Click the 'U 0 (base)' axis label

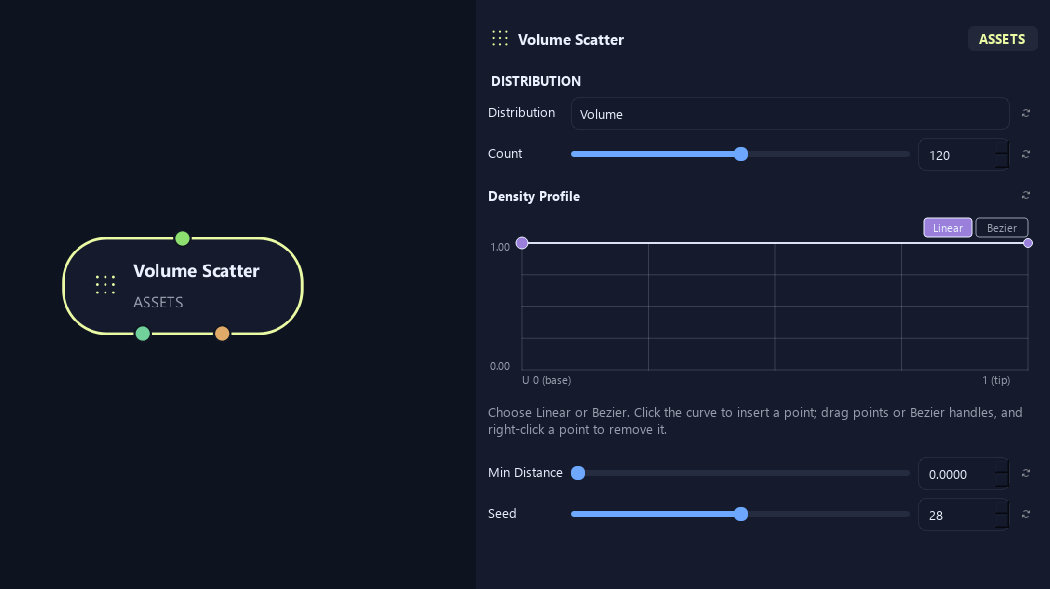coord(546,380)
